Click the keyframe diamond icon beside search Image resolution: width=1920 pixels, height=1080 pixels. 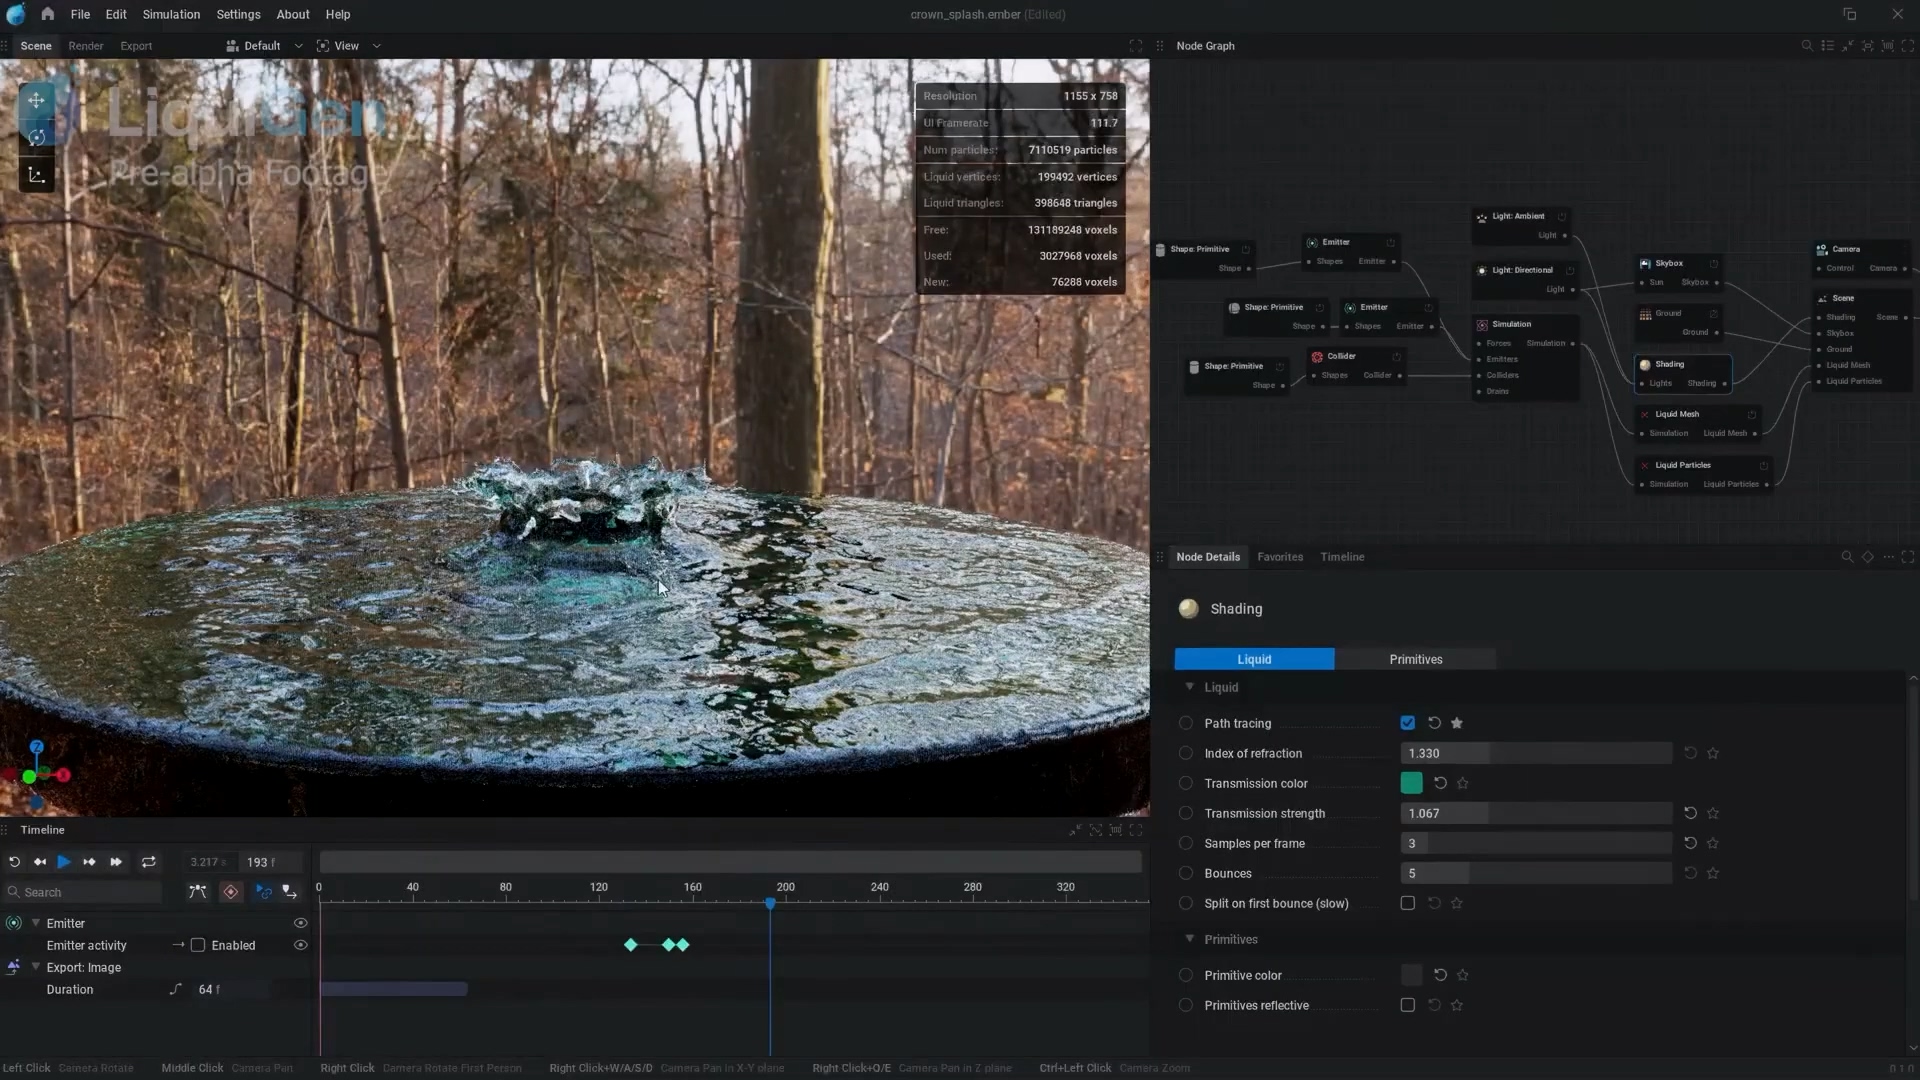point(231,892)
